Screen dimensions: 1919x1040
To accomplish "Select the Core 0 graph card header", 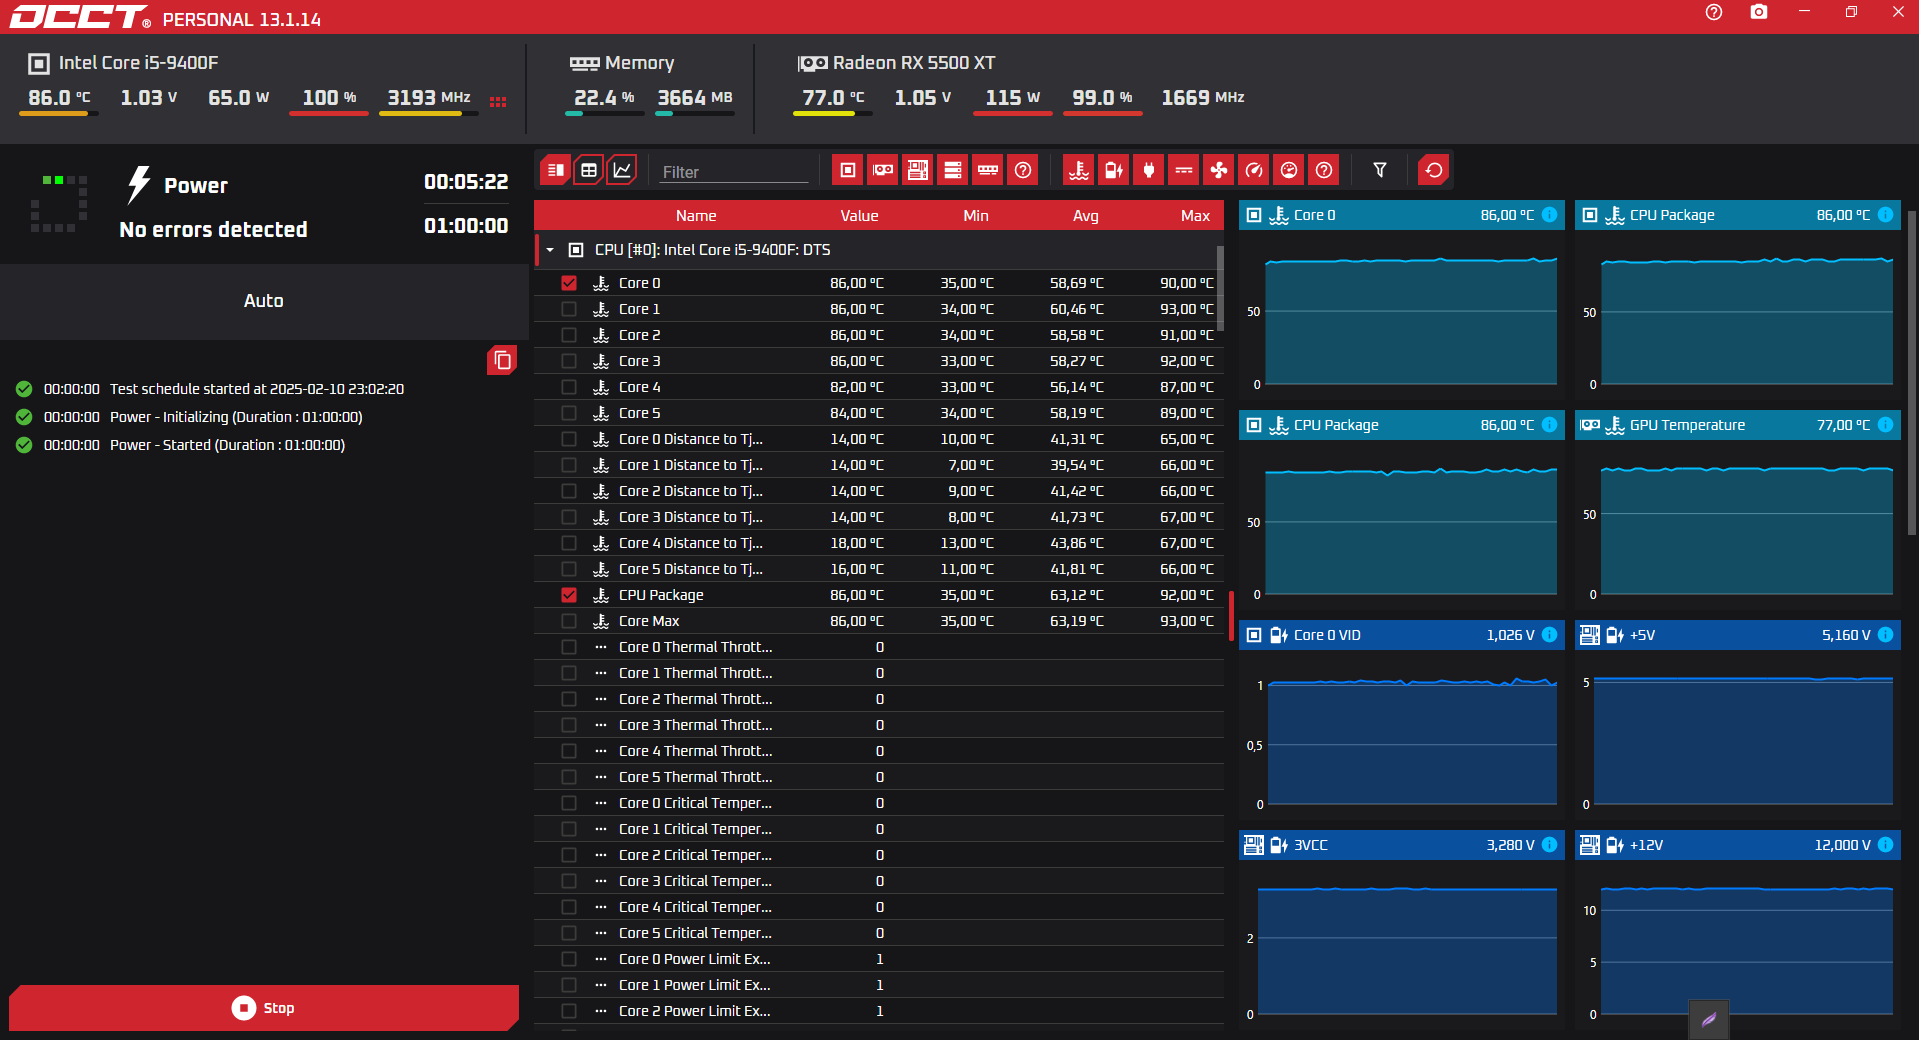I will tap(1400, 215).
